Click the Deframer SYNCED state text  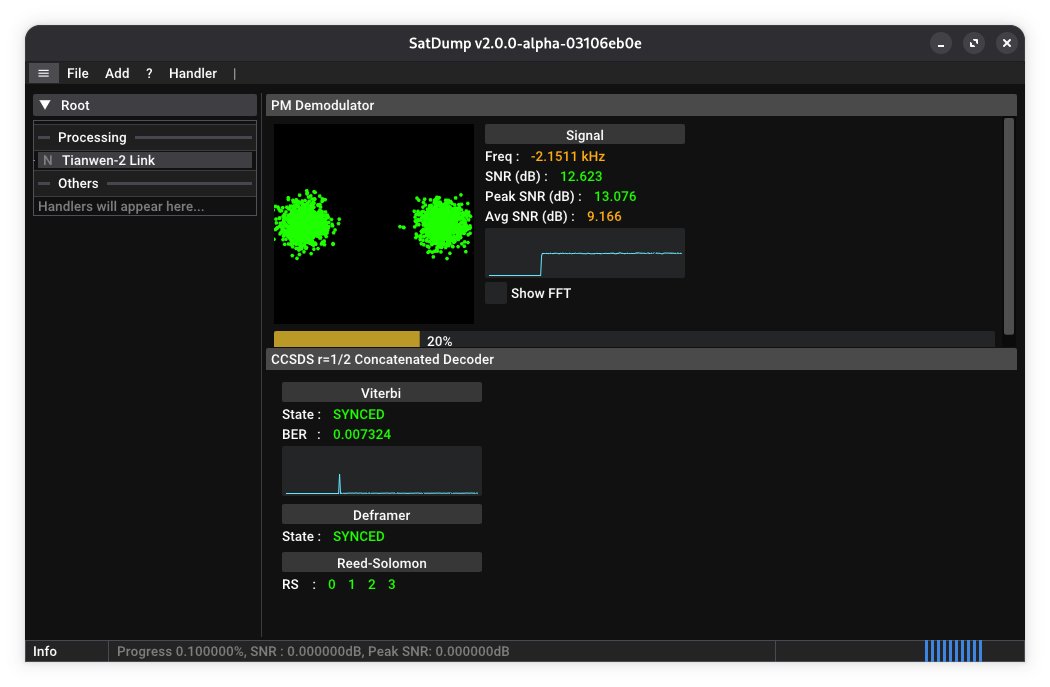coord(358,536)
